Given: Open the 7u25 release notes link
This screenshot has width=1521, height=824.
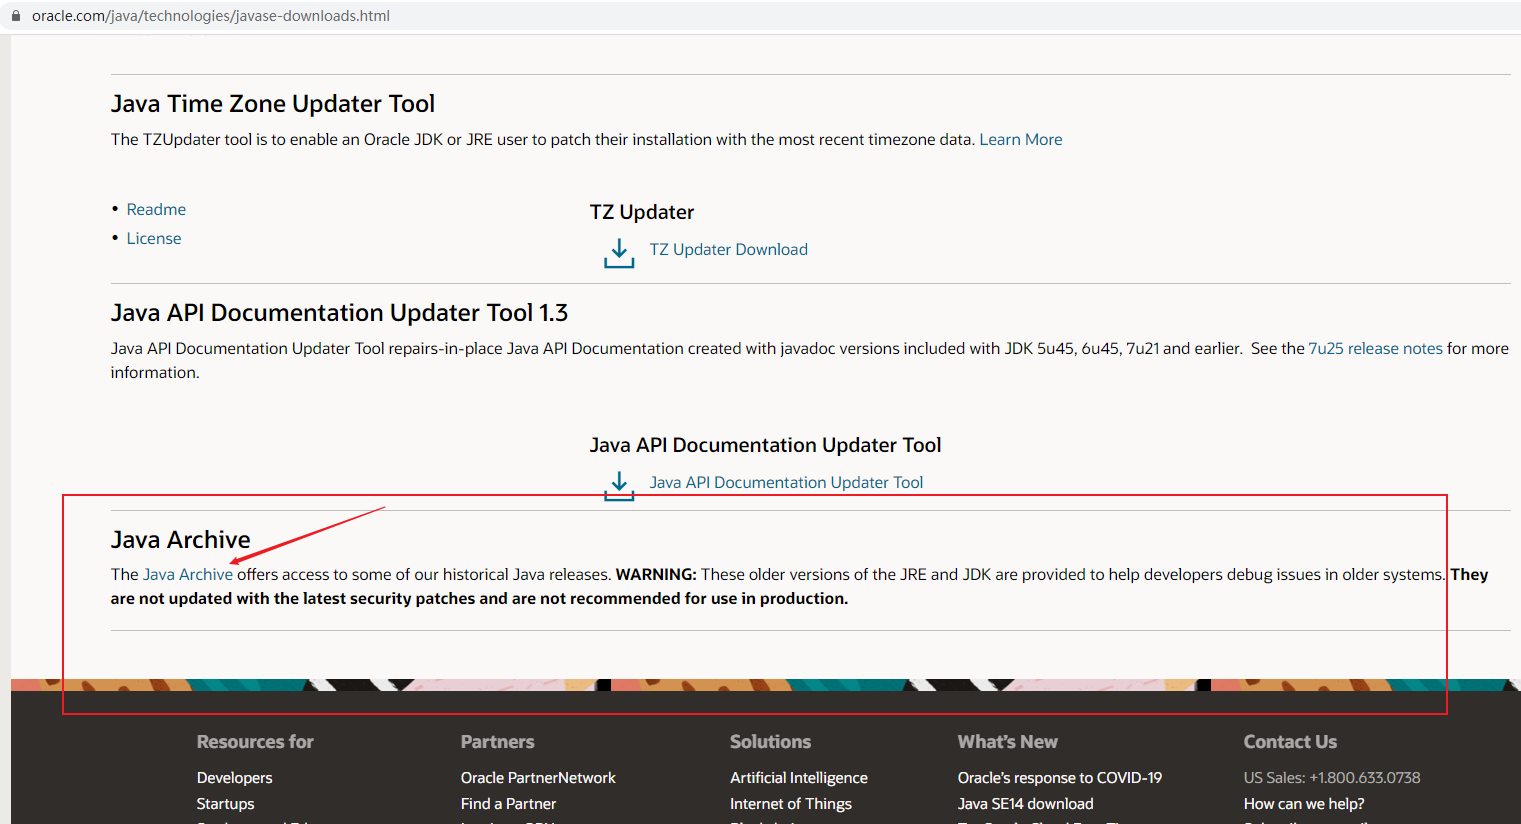Looking at the screenshot, I should [1375, 348].
